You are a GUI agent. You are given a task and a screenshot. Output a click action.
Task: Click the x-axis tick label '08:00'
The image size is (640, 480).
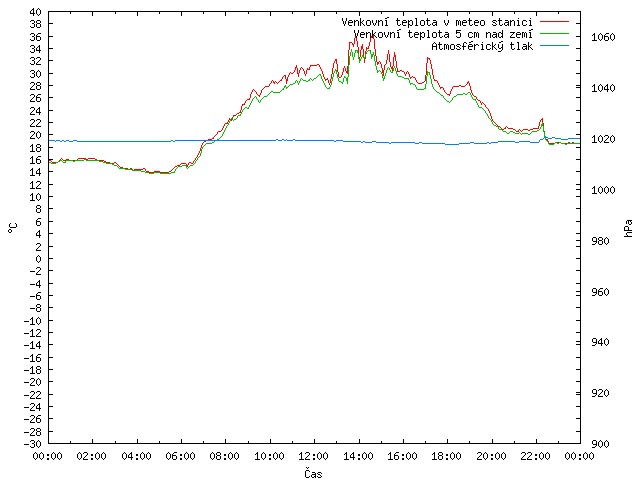click(225, 456)
